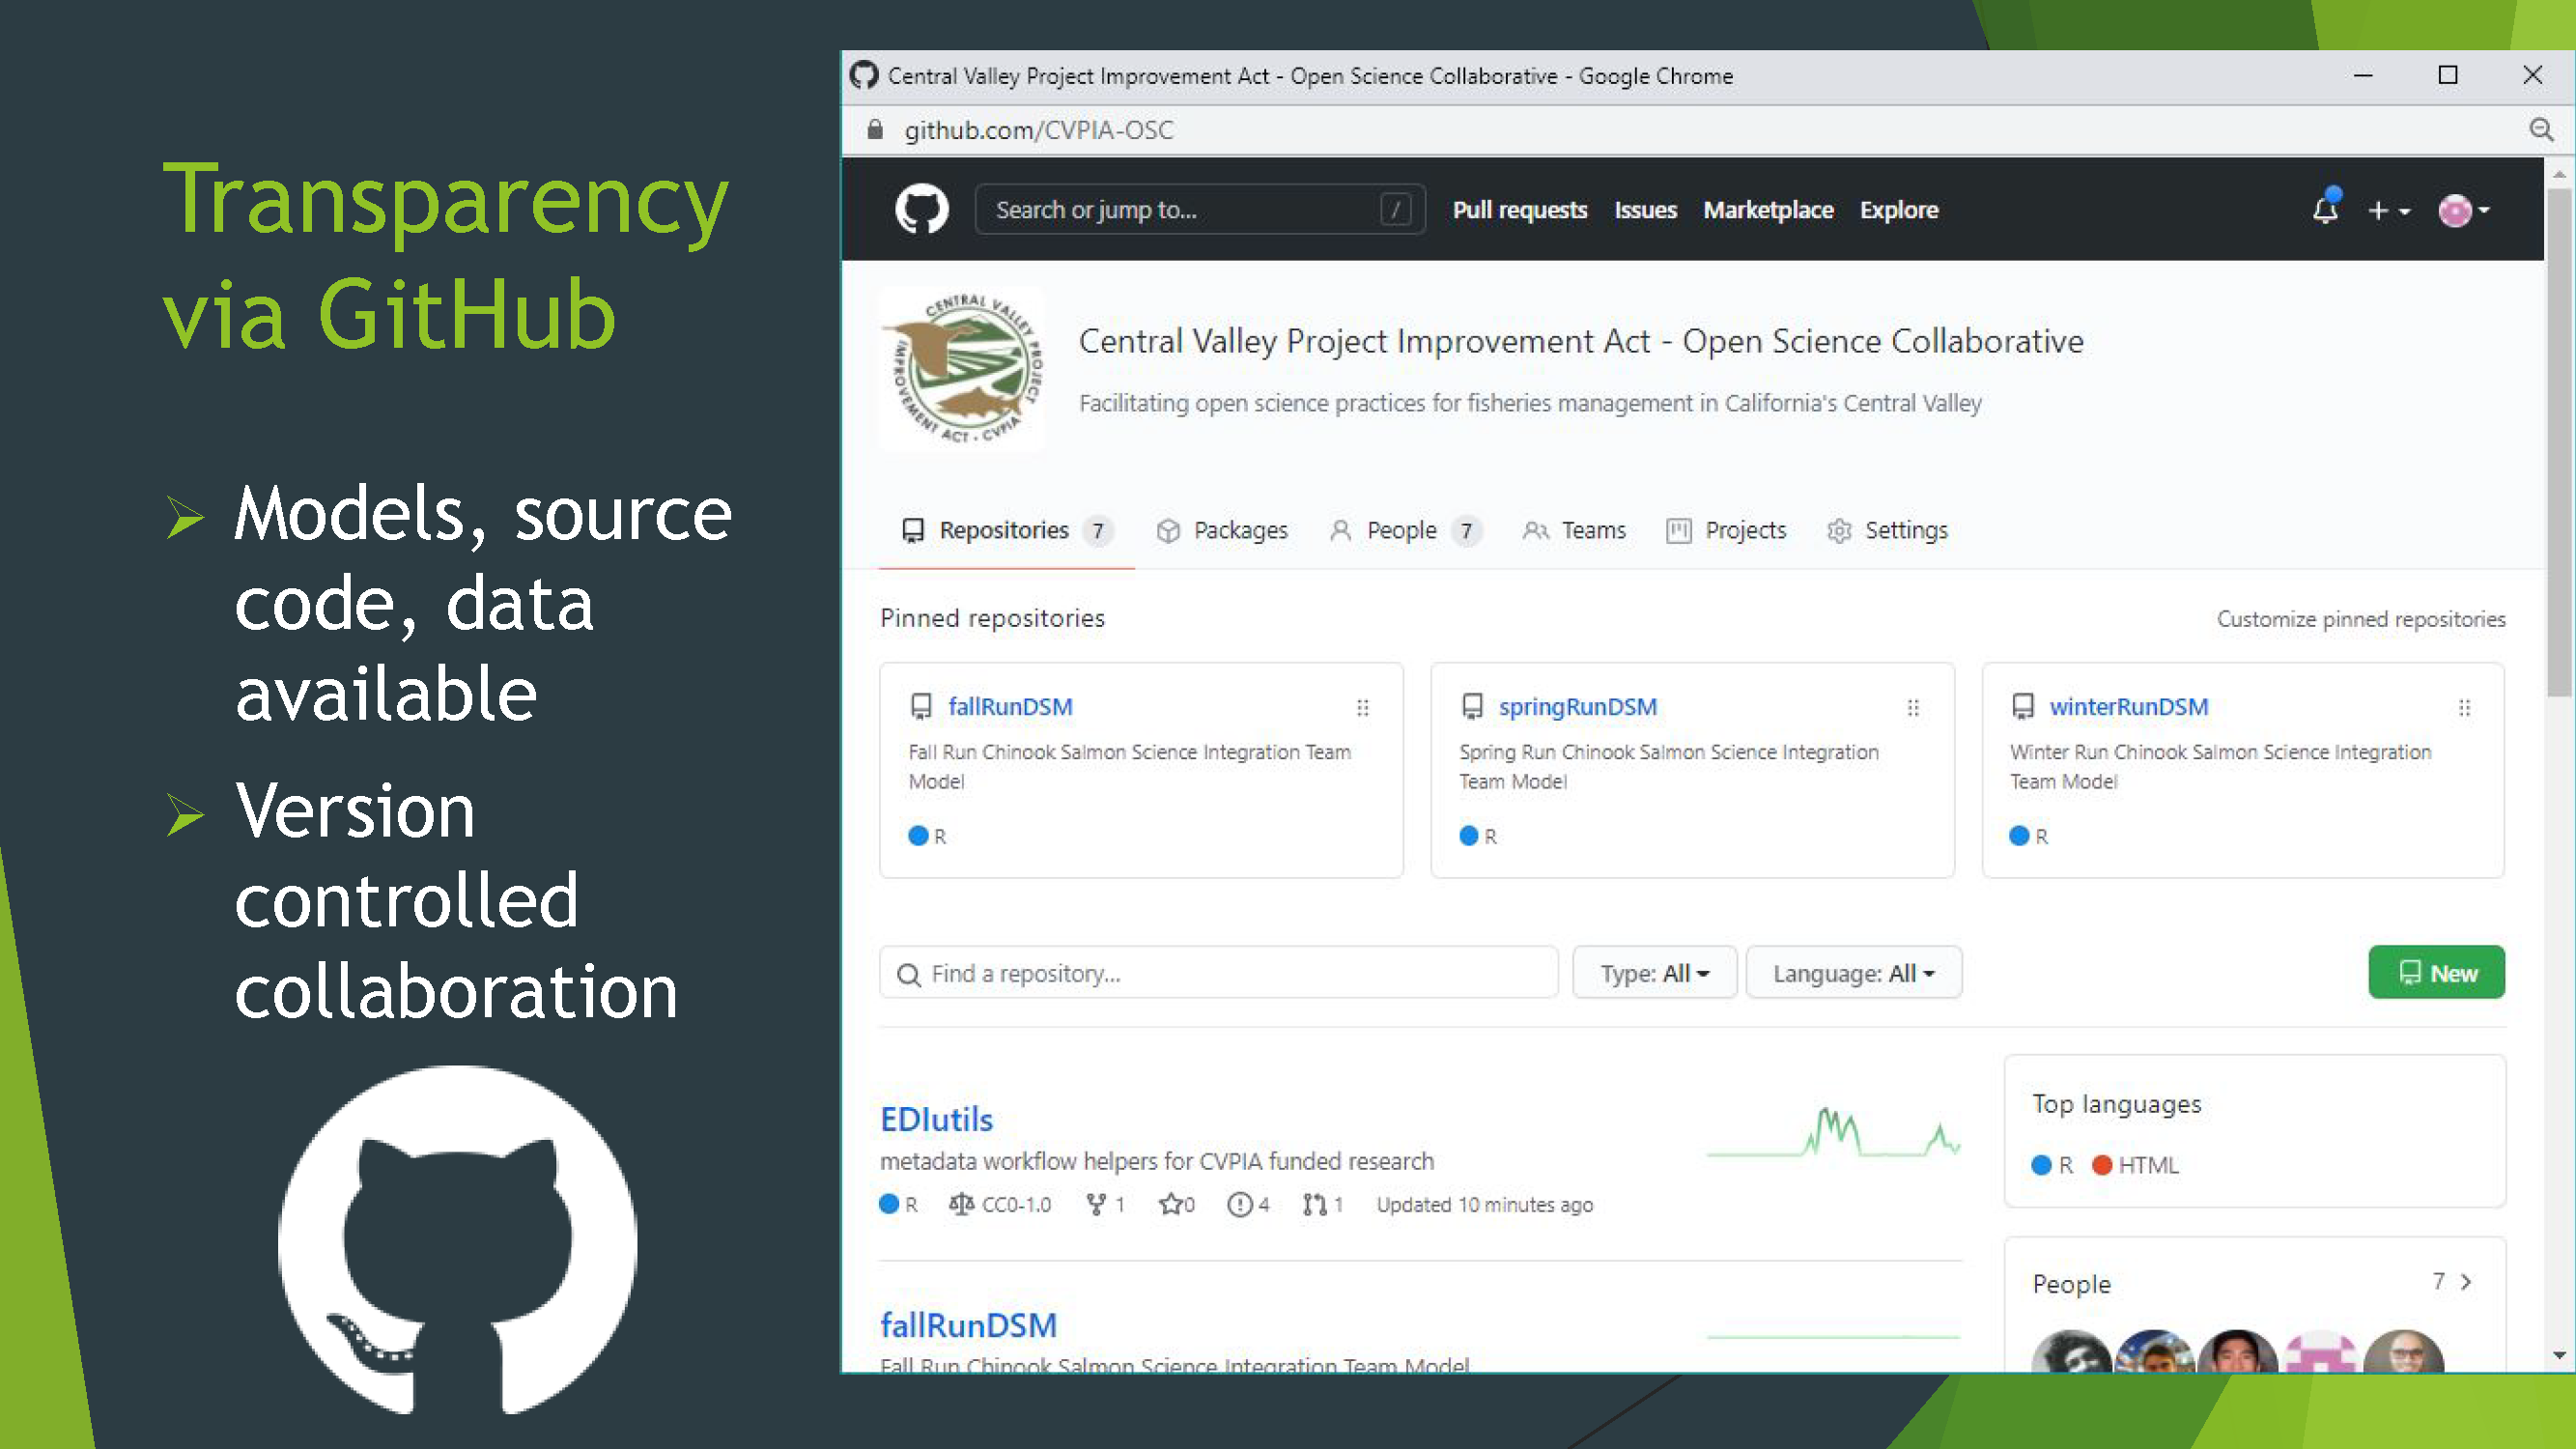Click the first member avatar in People
This screenshot has width=2576, height=1449.
2071,1353
